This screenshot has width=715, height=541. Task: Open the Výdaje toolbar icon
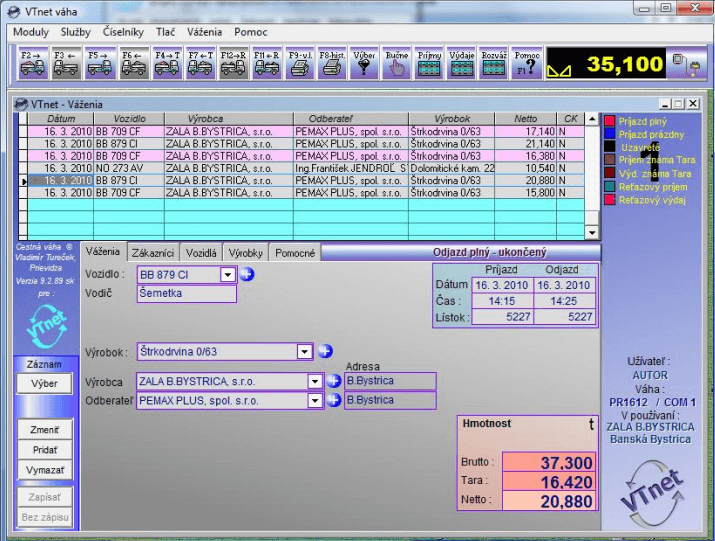click(x=461, y=63)
